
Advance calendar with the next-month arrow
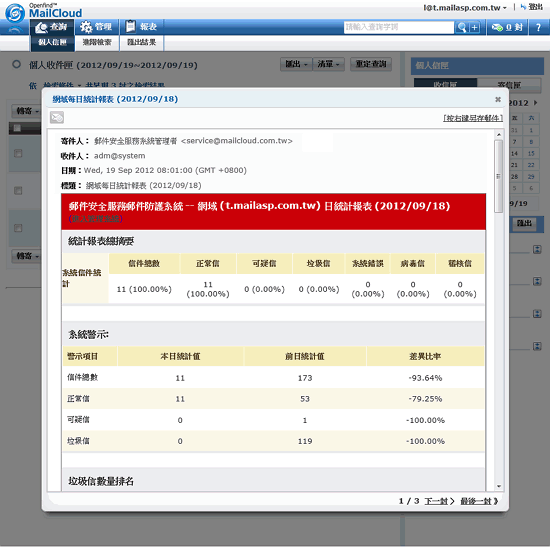tap(535, 103)
